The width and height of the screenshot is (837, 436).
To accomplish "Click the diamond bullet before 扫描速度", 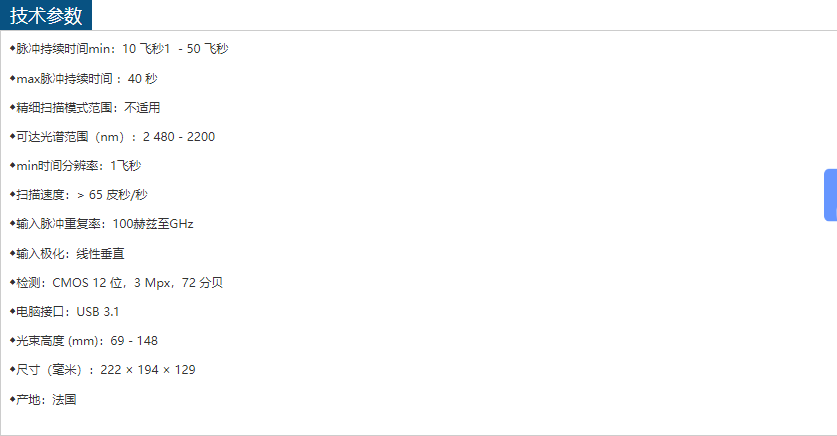I will pyautogui.click(x=12, y=194).
